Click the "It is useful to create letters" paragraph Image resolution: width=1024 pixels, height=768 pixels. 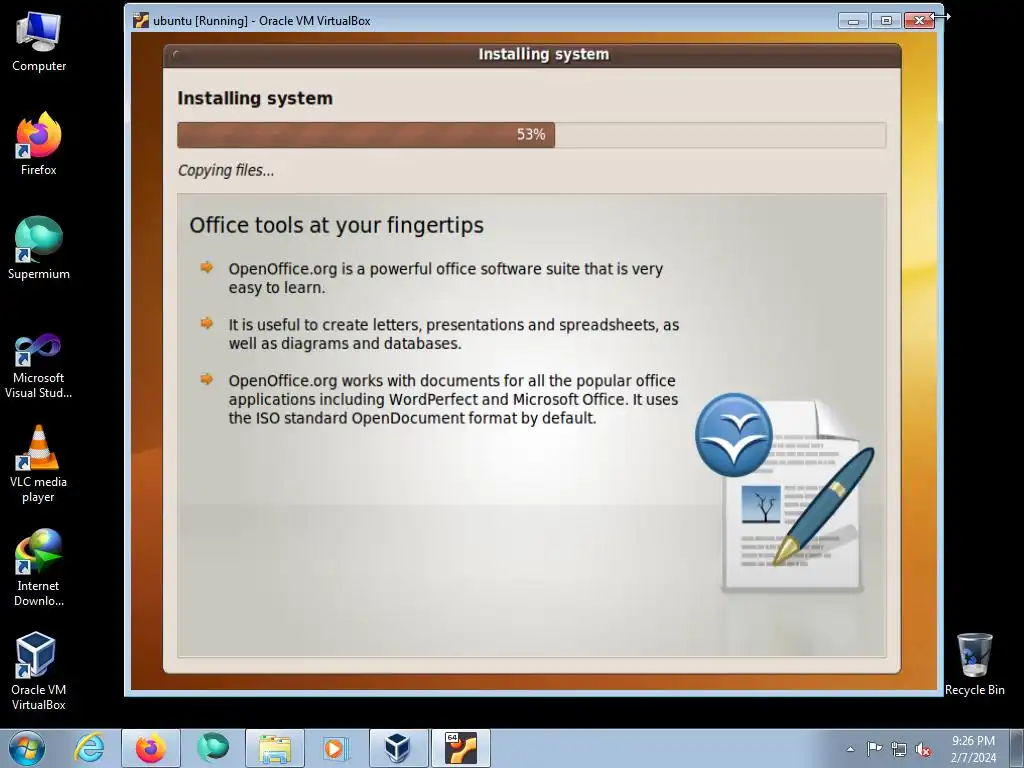coord(453,334)
